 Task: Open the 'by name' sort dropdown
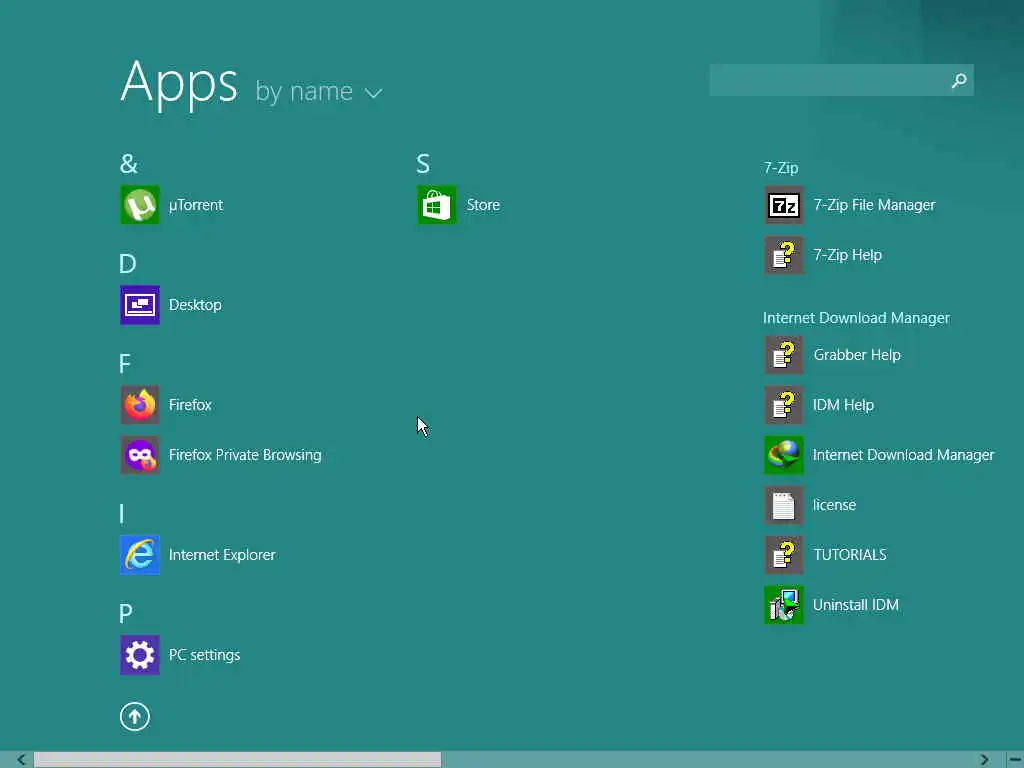[319, 91]
